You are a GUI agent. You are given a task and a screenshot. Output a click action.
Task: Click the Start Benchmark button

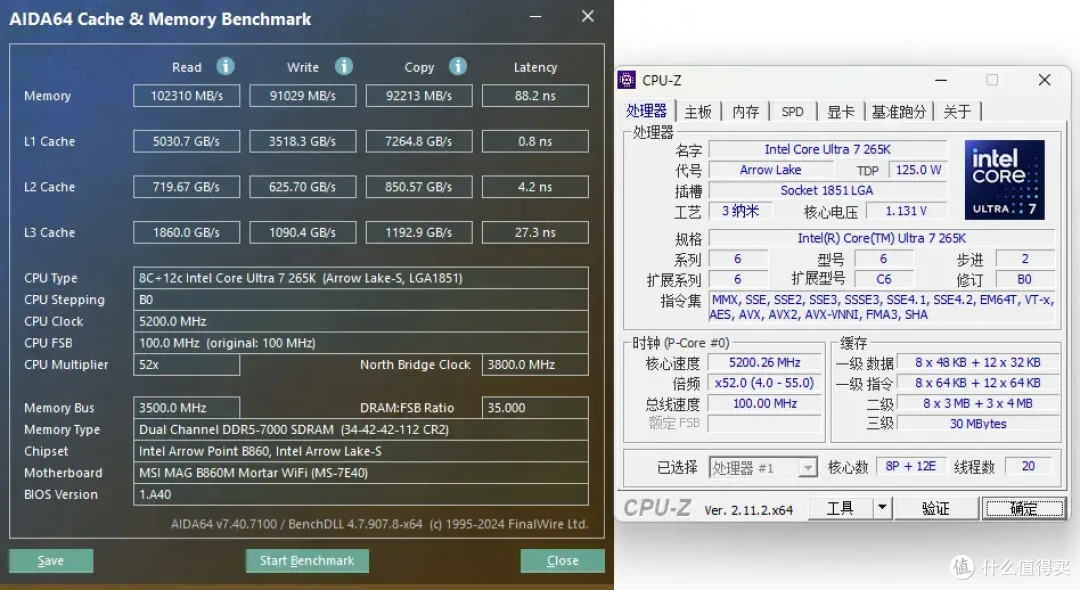[x=307, y=560]
